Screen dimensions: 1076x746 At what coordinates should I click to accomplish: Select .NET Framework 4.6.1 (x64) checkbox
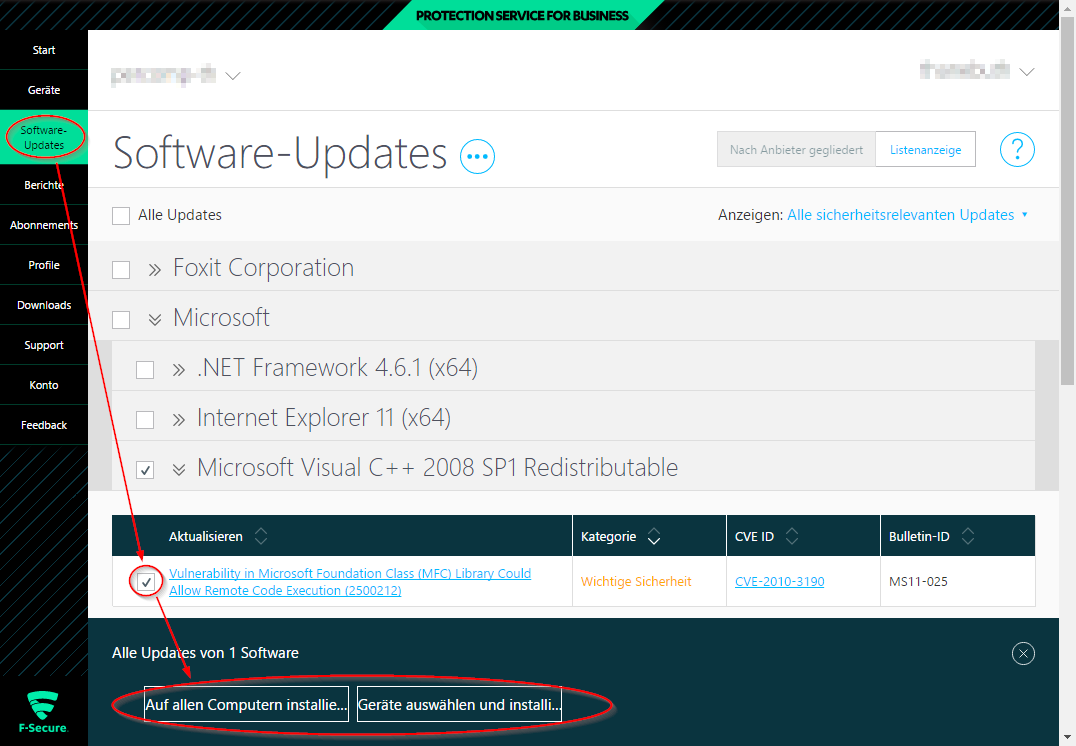tap(145, 370)
